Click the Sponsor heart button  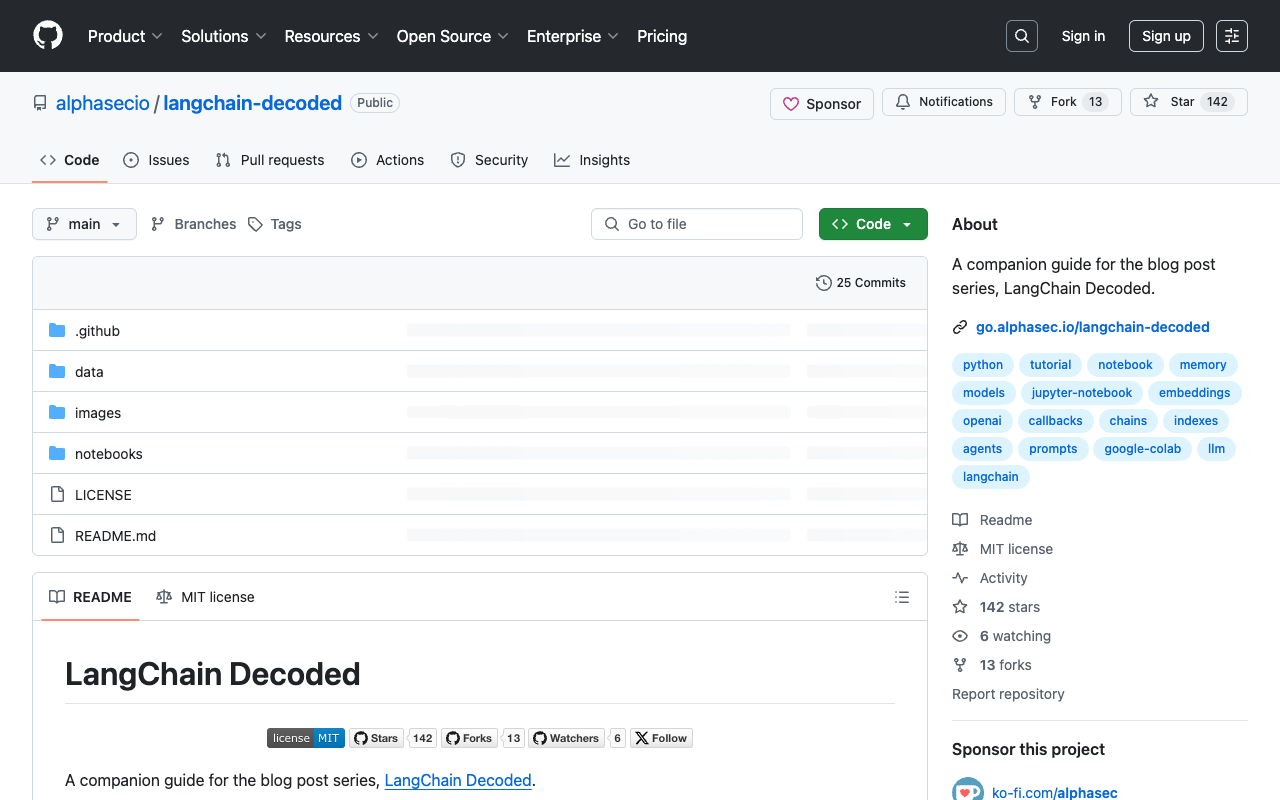click(x=822, y=104)
